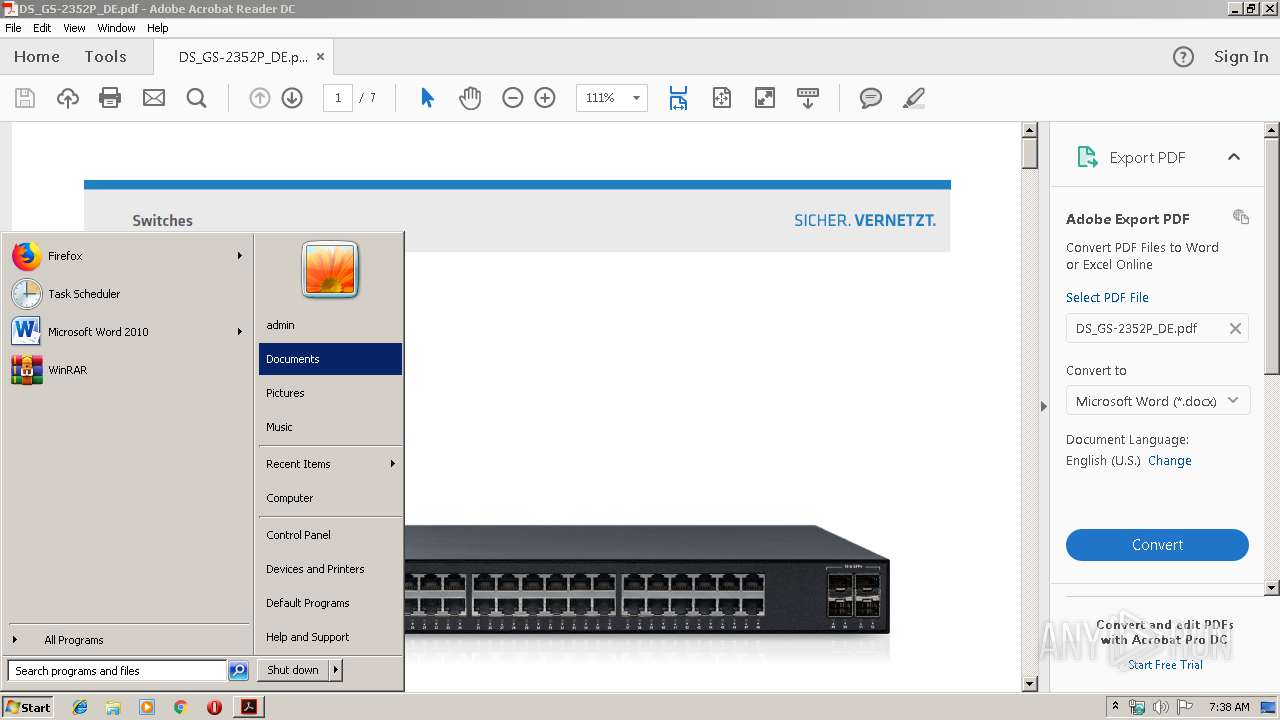Screen dimensions: 1280x720
Task: Activate the Hand pan tool
Action: tap(470, 98)
